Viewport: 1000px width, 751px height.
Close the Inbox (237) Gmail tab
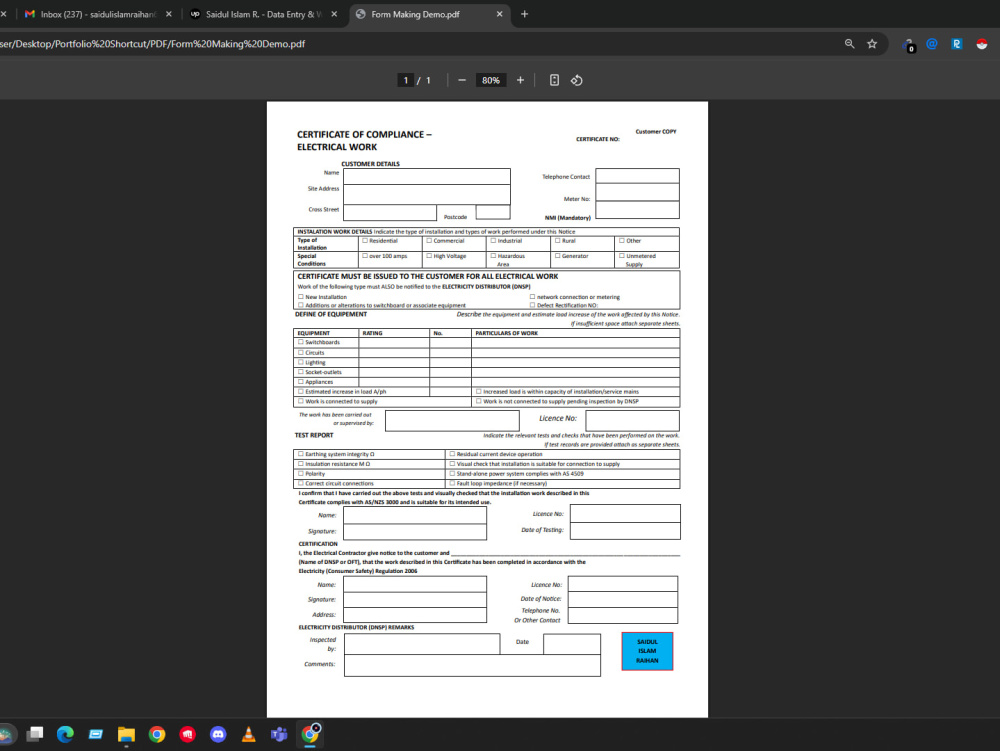pyautogui.click(x=168, y=14)
